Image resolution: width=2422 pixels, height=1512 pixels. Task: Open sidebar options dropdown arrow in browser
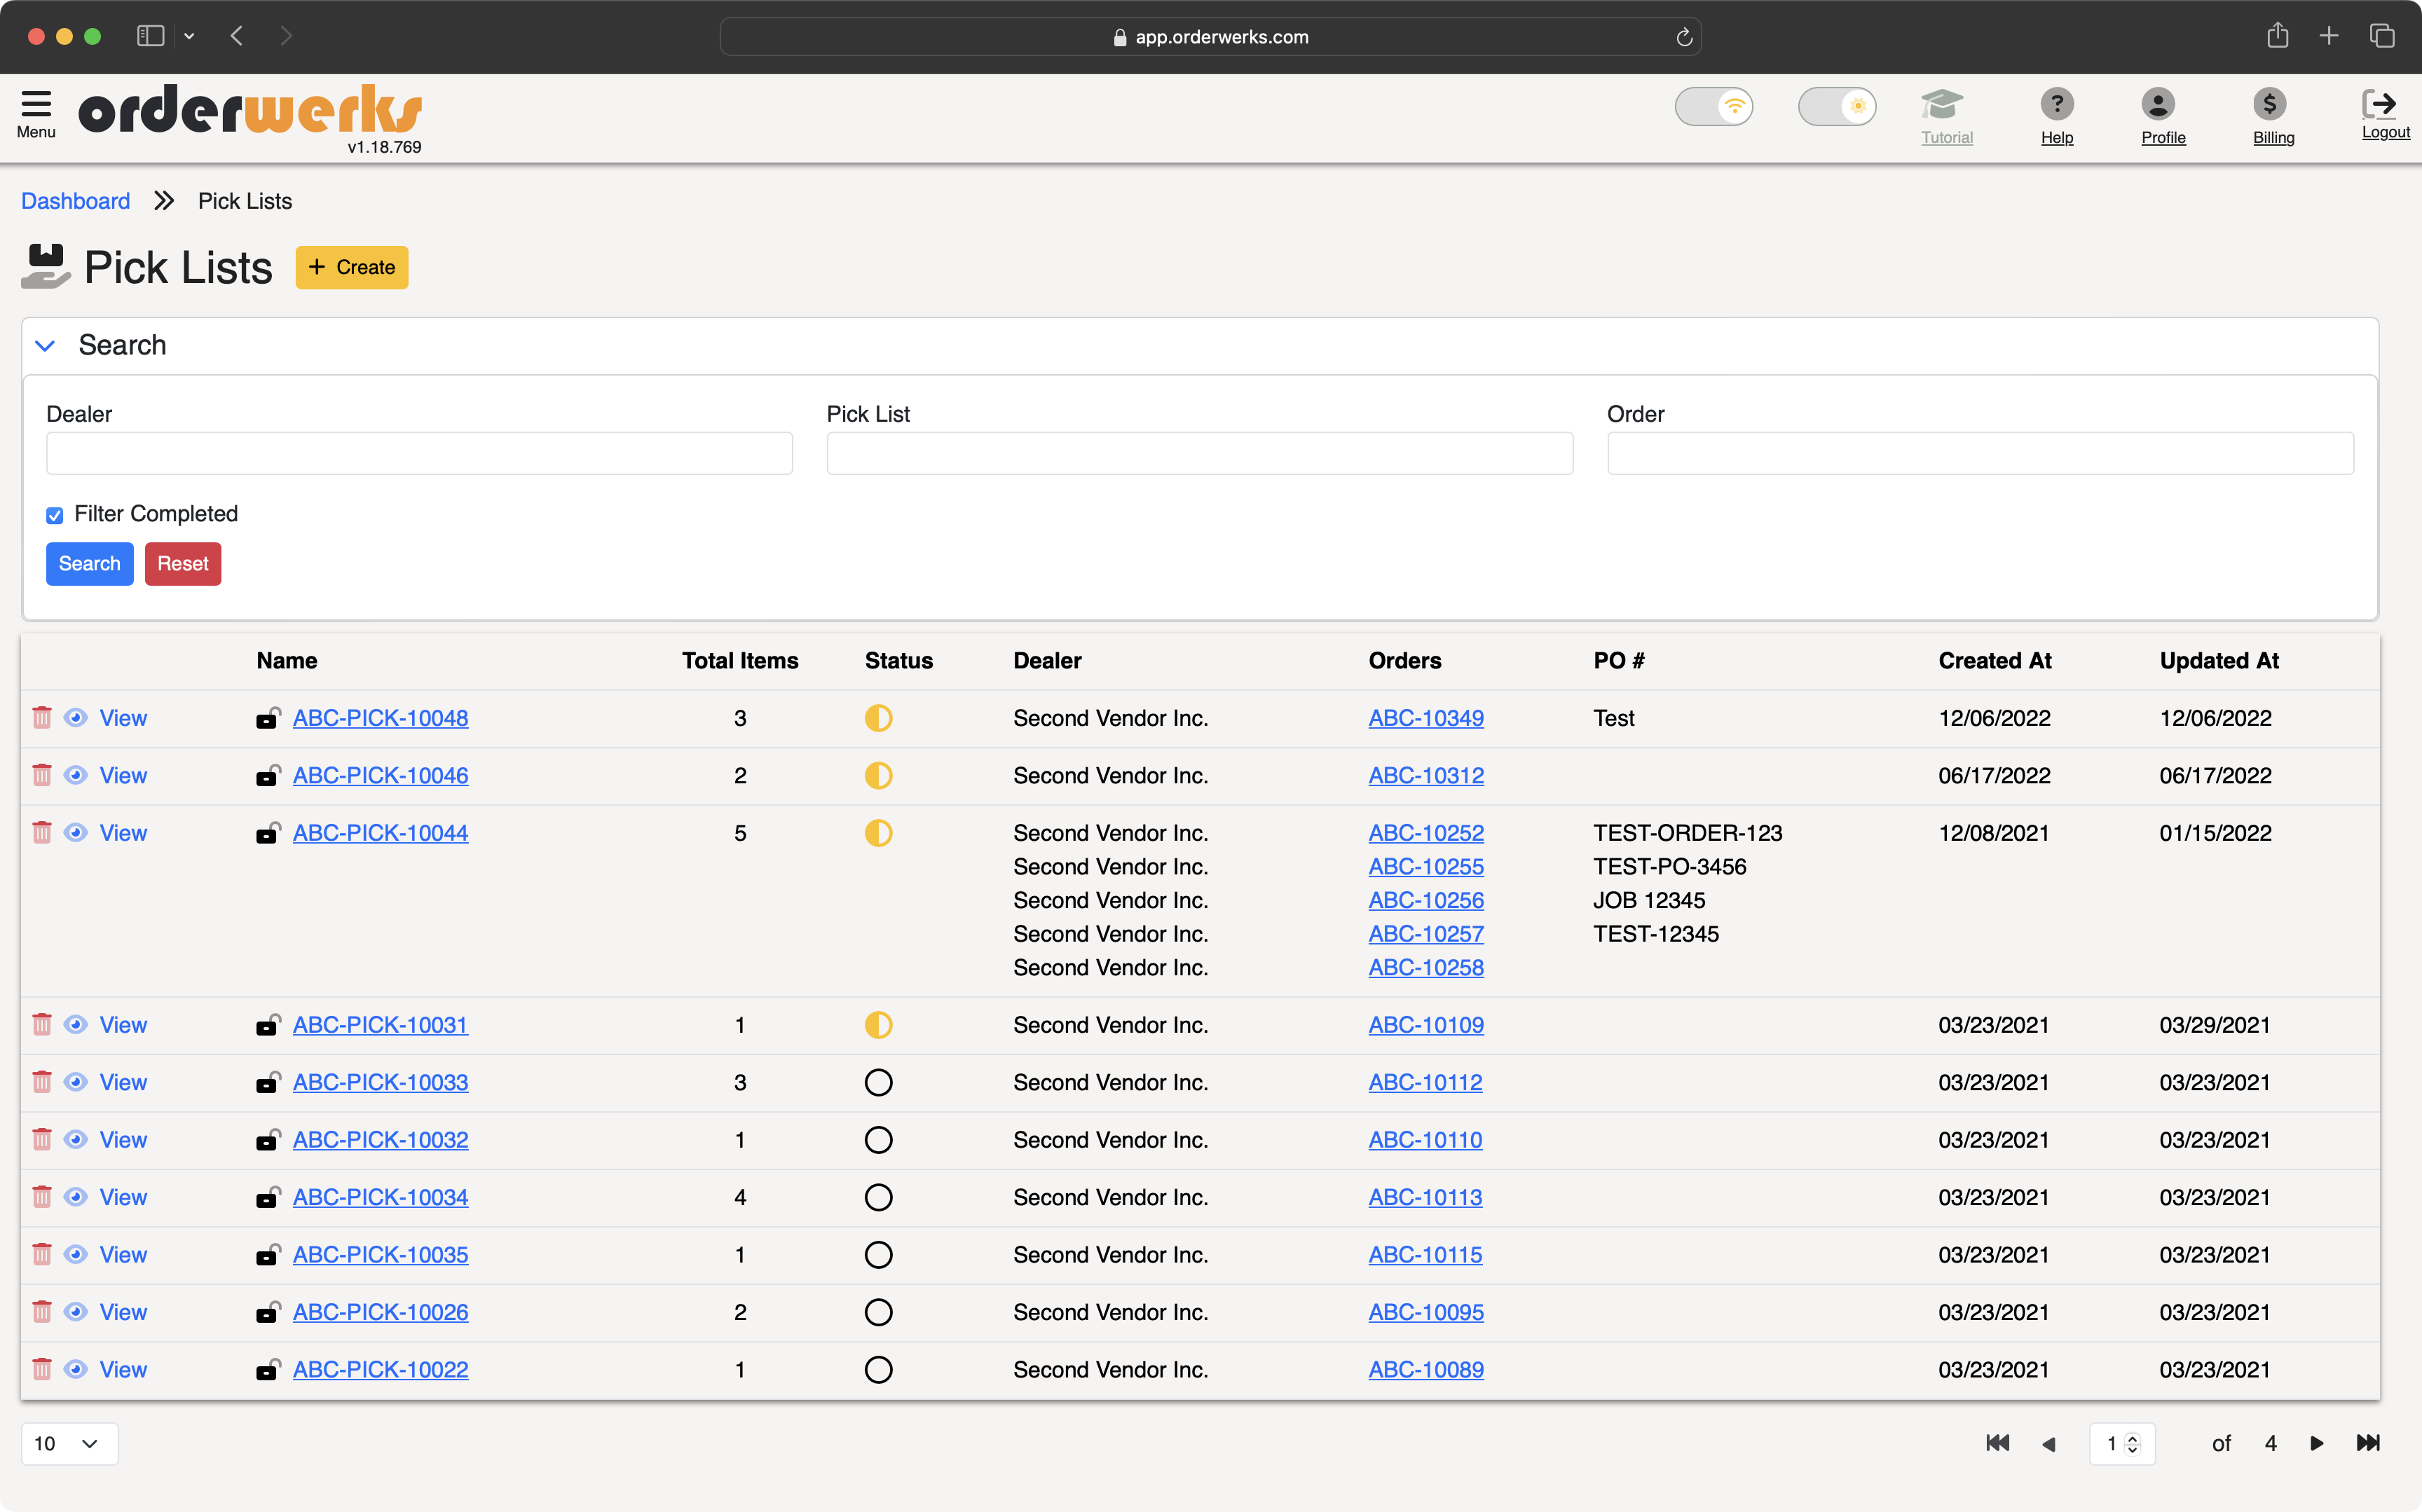189,36
